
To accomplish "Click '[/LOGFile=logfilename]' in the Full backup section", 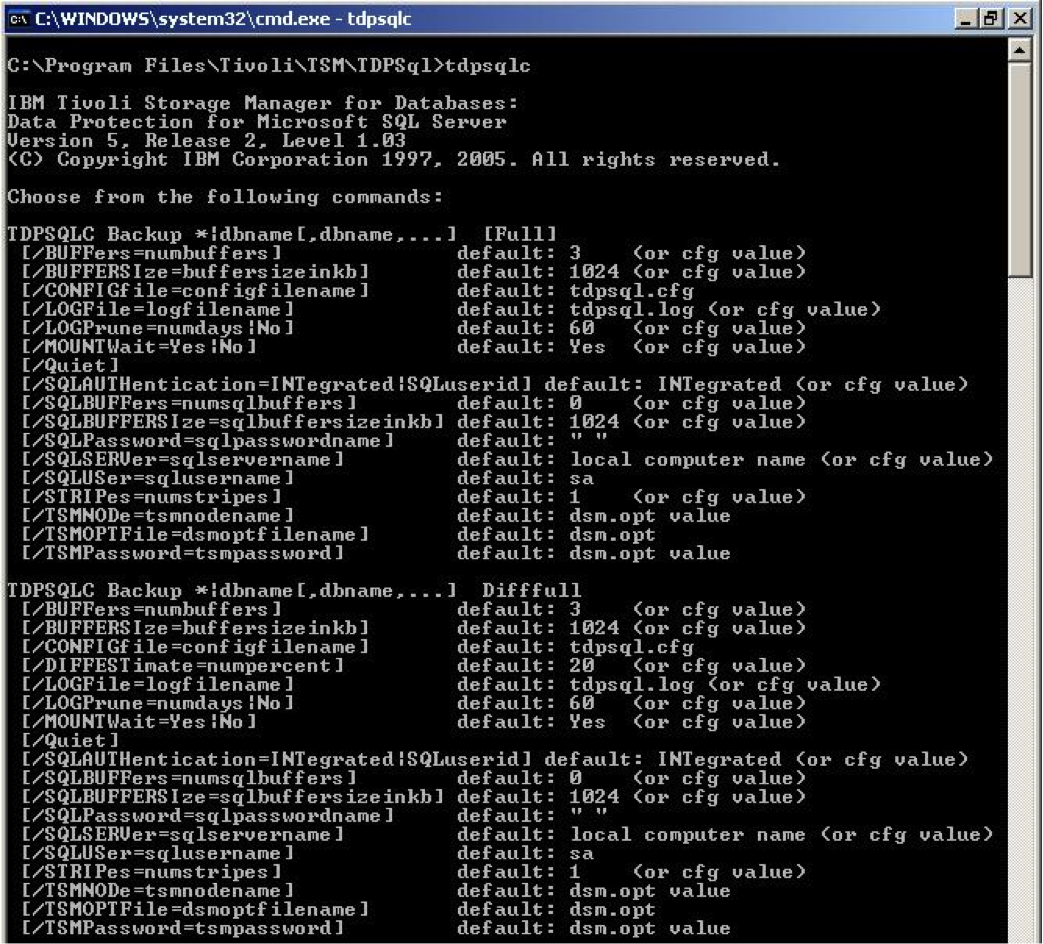I will (158, 309).
